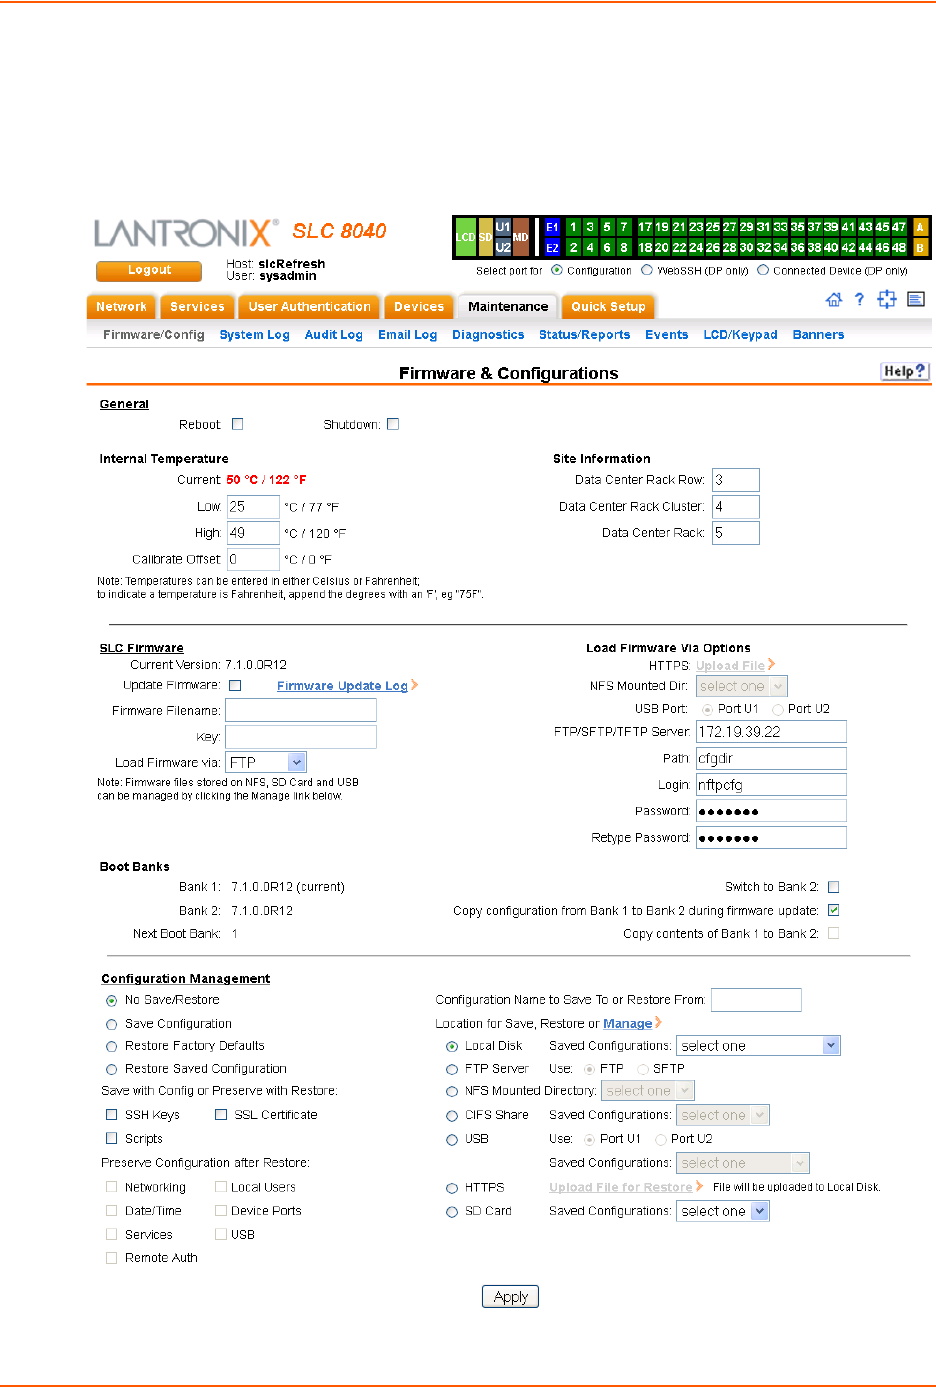Image resolution: width=936 pixels, height=1388 pixels.
Task: Open the NFS Mounted Dir dropdown
Action: coord(742,686)
